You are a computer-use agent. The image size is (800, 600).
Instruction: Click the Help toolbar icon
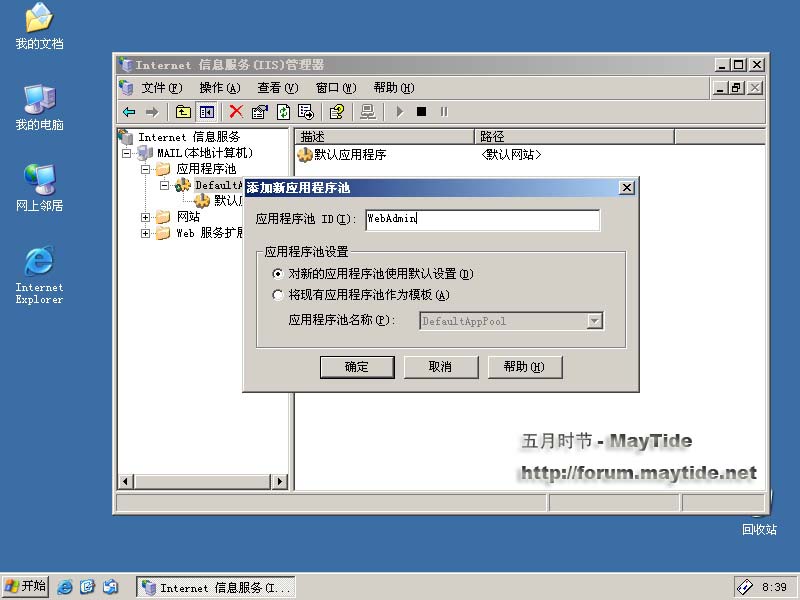click(x=337, y=112)
